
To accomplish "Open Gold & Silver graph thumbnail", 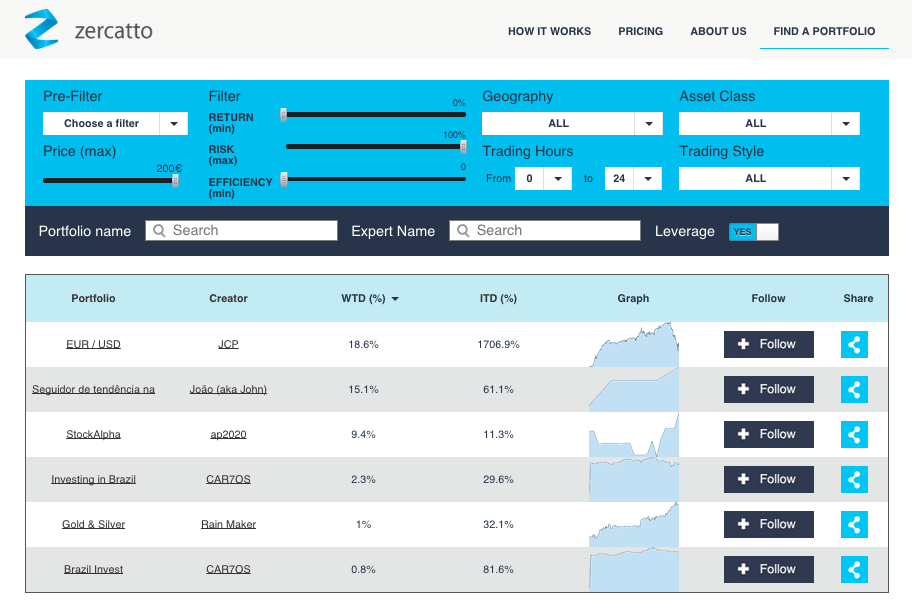I will point(634,524).
